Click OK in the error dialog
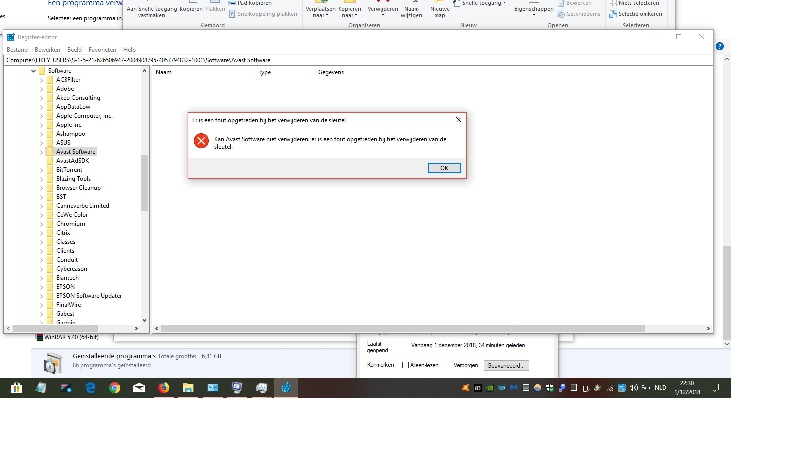Screen dimensions: 800x450 [443, 168]
